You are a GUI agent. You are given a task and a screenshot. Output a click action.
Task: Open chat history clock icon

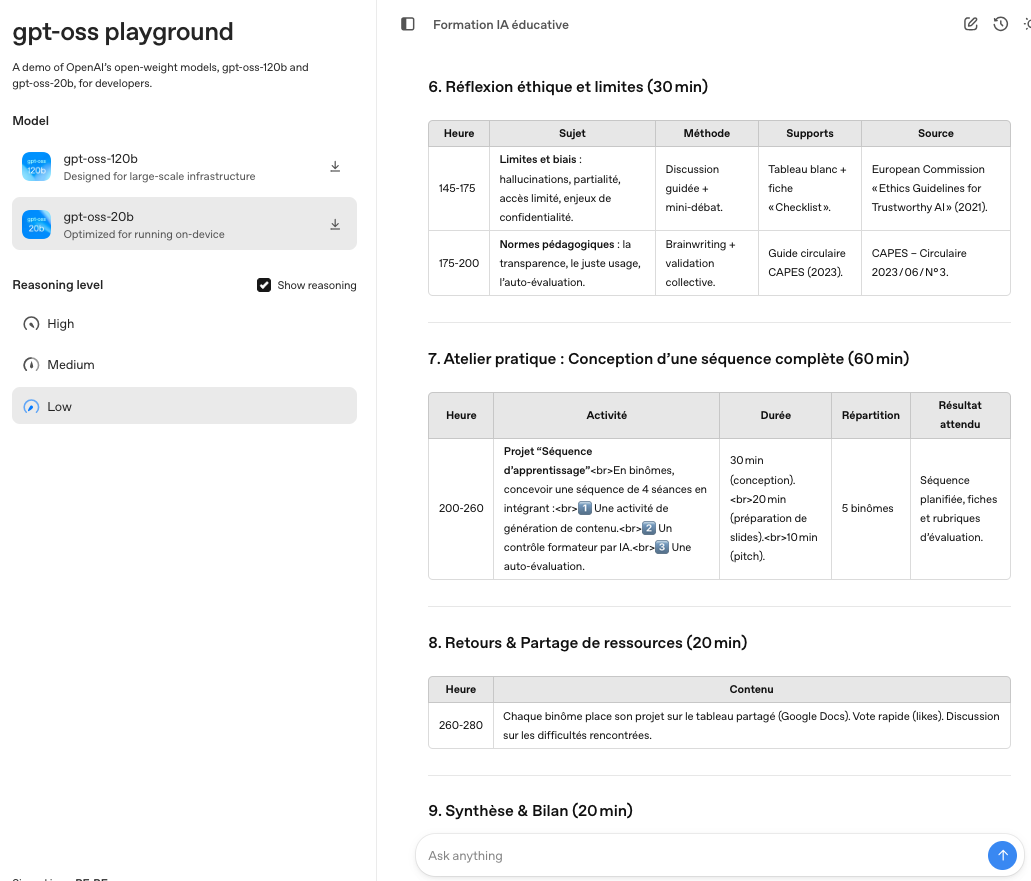pyautogui.click(x=1000, y=24)
